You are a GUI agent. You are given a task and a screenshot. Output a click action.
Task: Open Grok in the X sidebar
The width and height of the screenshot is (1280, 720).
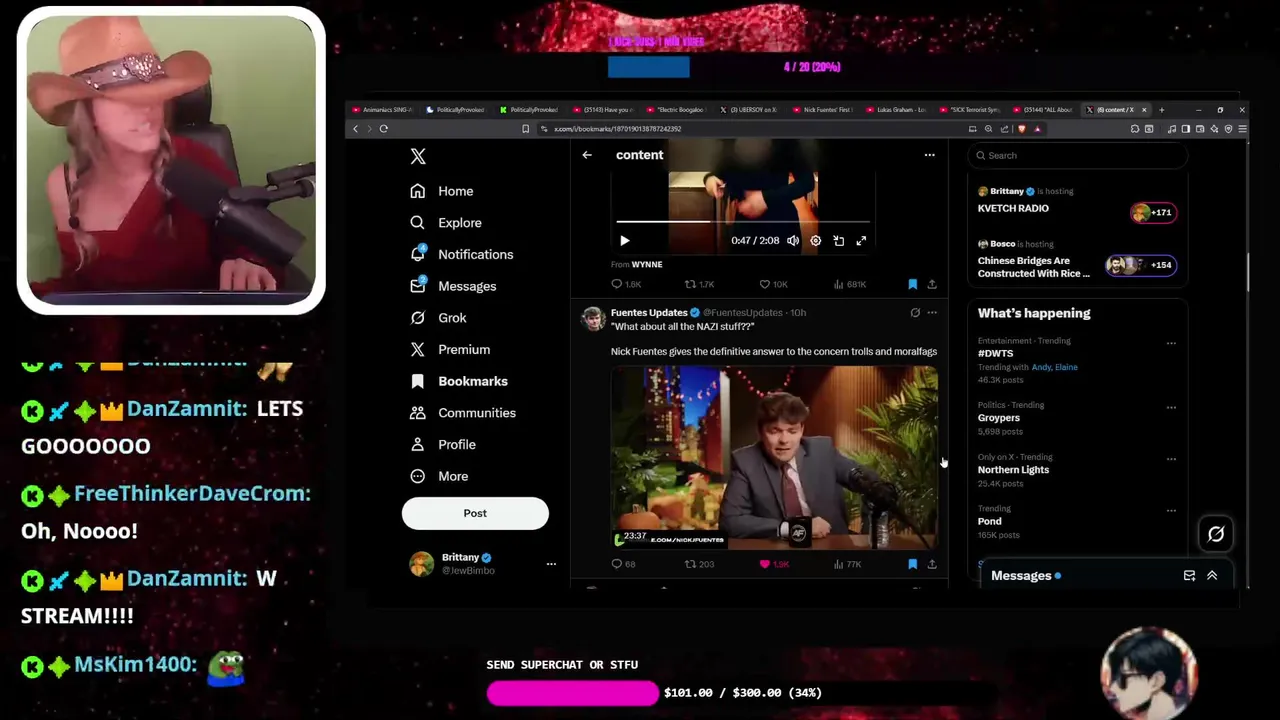coord(438,318)
